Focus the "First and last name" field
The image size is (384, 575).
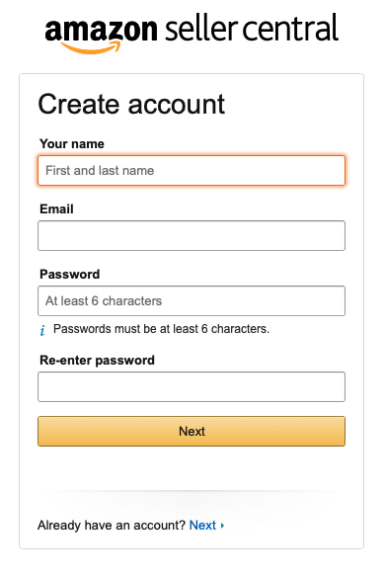(191, 171)
